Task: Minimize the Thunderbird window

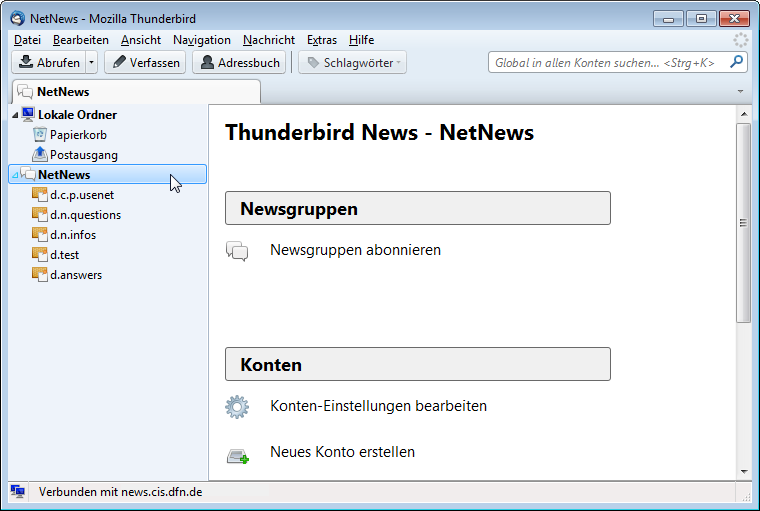Action: pyautogui.click(x=668, y=19)
